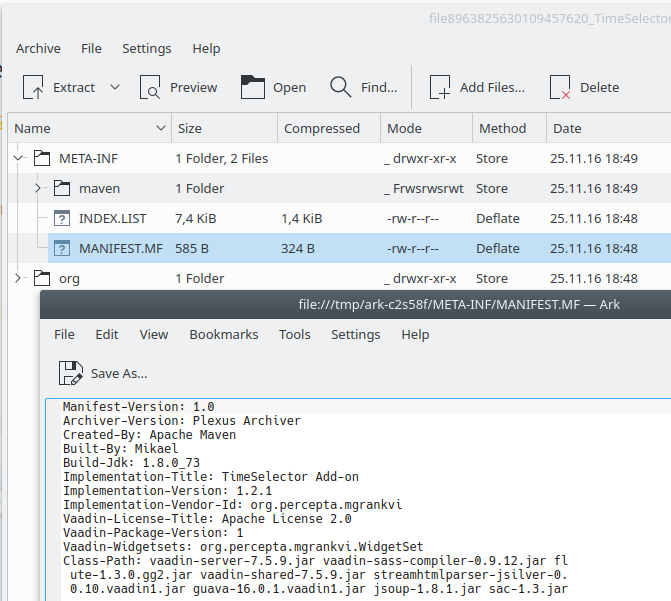The width and height of the screenshot is (671, 601).
Task: Sort by the Mode column header
Action: point(427,128)
